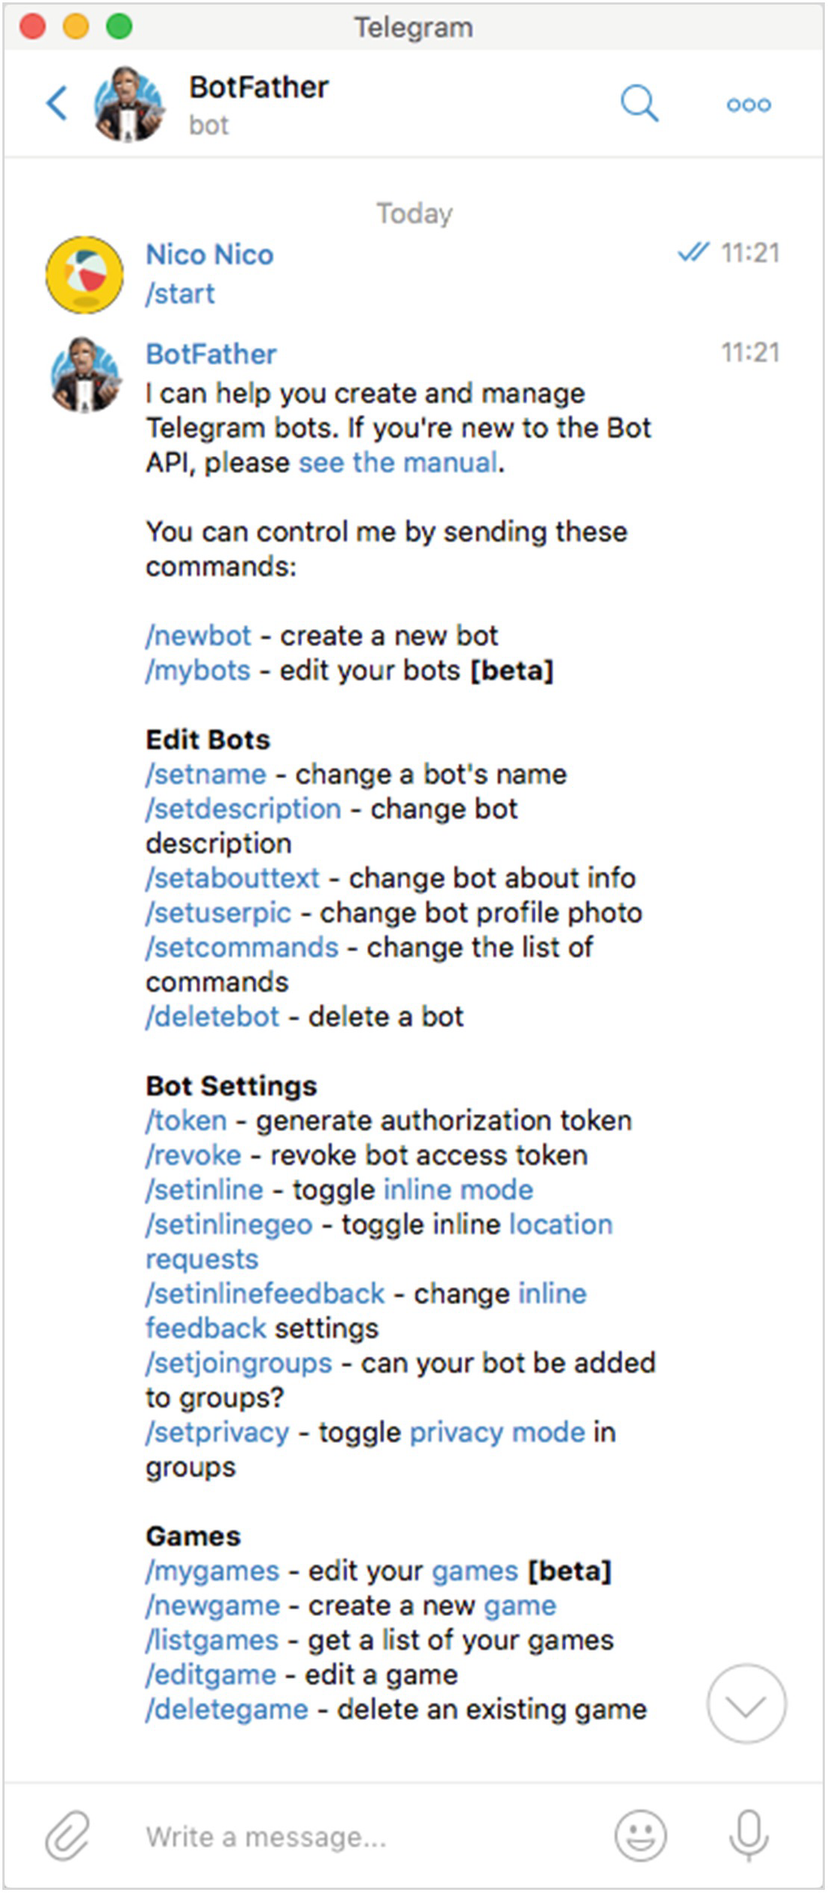The image size is (828, 1893).
Task: Click the /newgame command link
Action: pos(213,1606)
